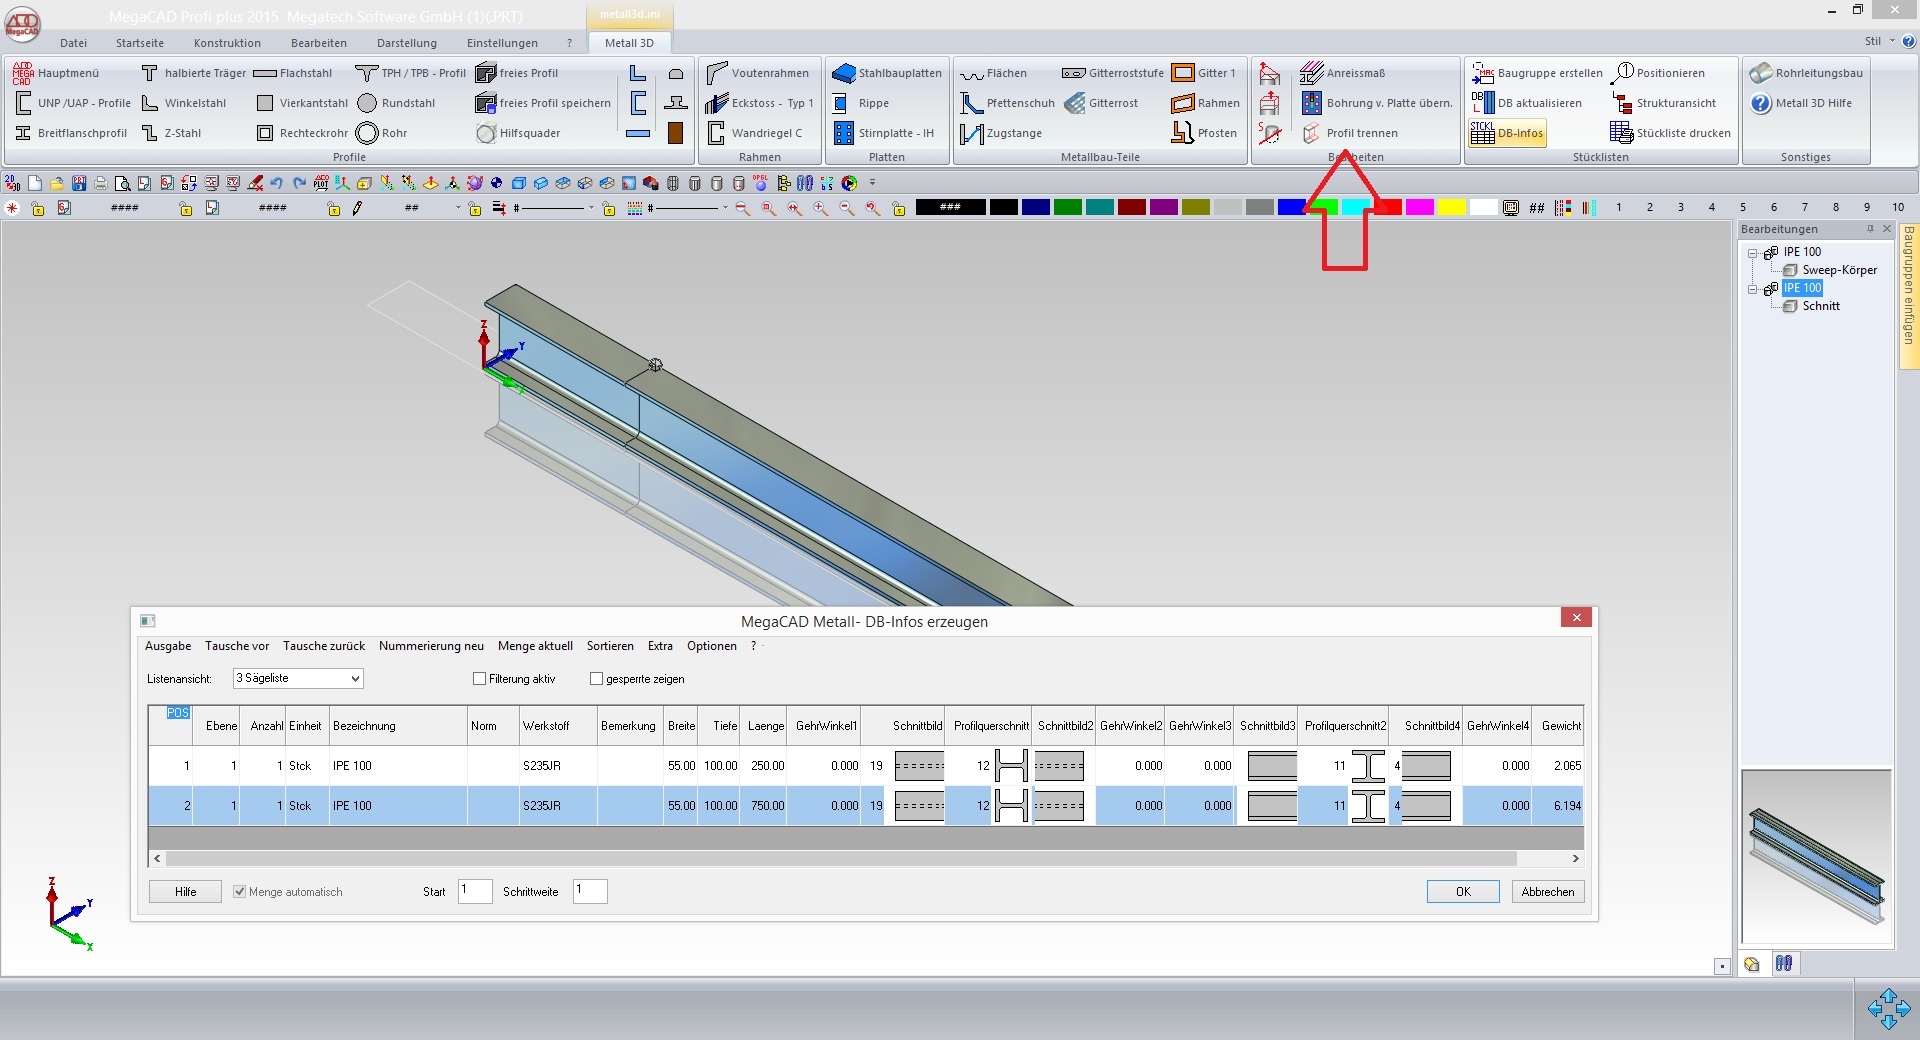Click the Abbrechen button

click(1548, 891)
